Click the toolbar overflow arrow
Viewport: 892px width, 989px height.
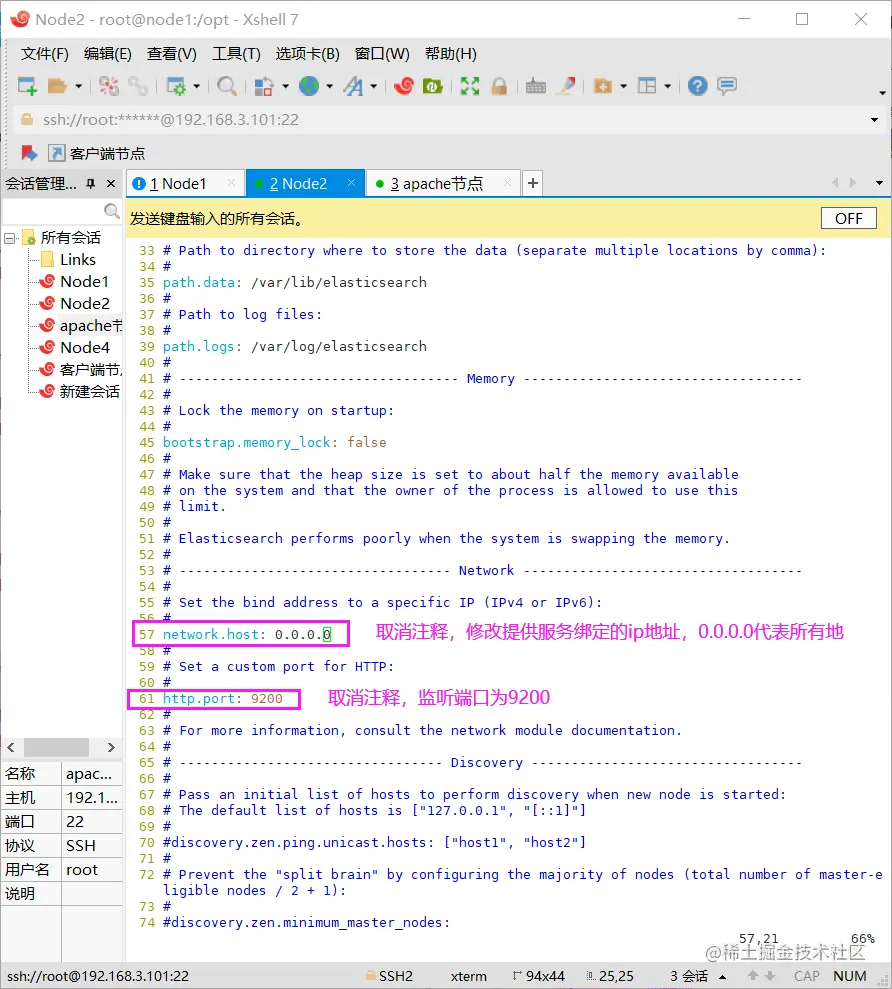pyautogui.click(x=882, y=93)
